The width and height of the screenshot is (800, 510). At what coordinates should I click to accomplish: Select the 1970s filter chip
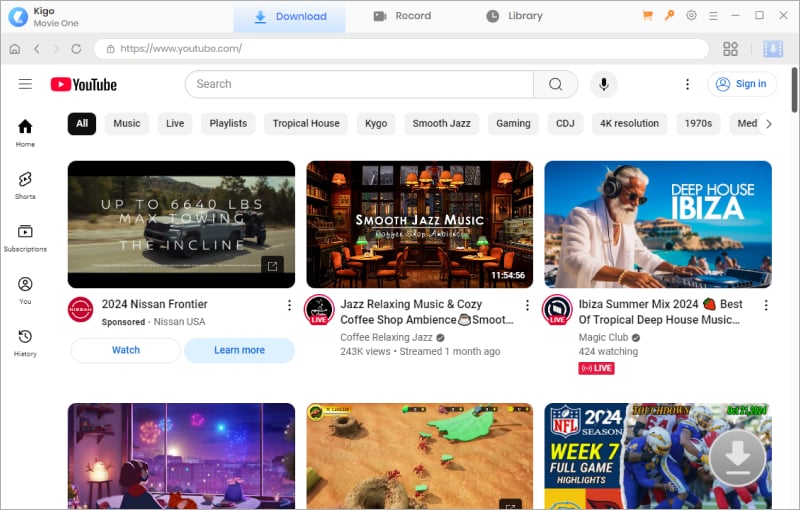[x=698, y=123]
